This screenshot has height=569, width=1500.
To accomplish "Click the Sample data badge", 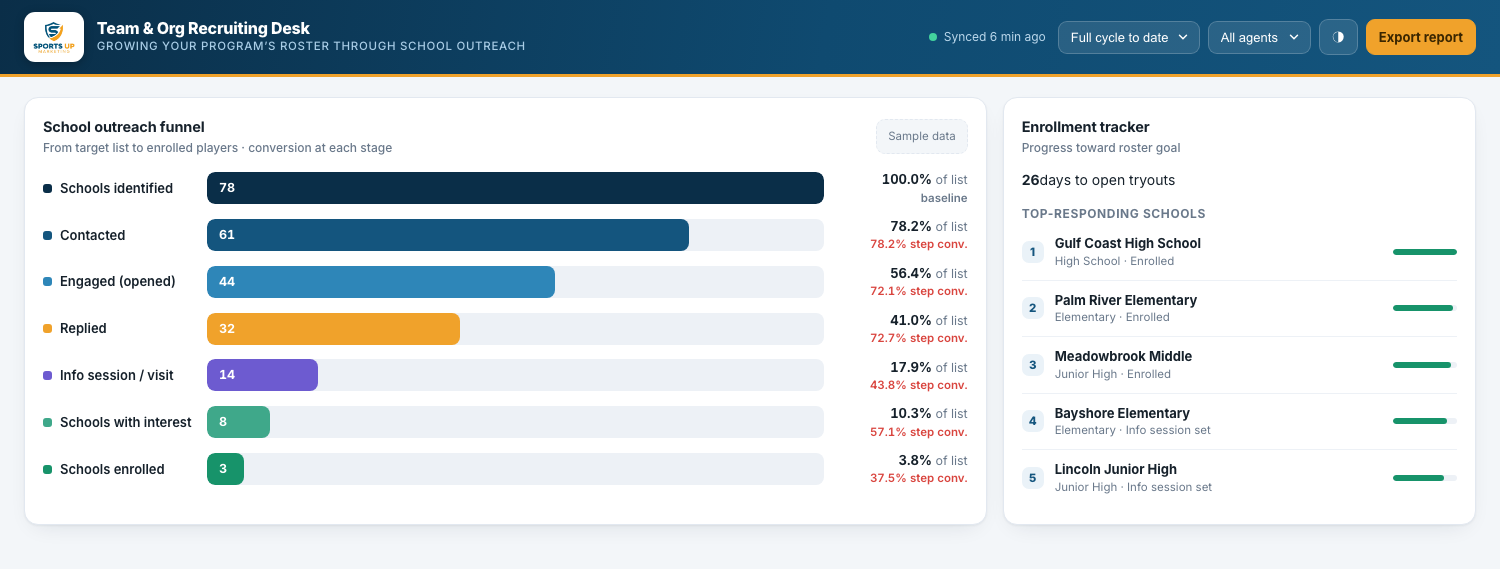I will pyautogui.click(x=922, y=136).
